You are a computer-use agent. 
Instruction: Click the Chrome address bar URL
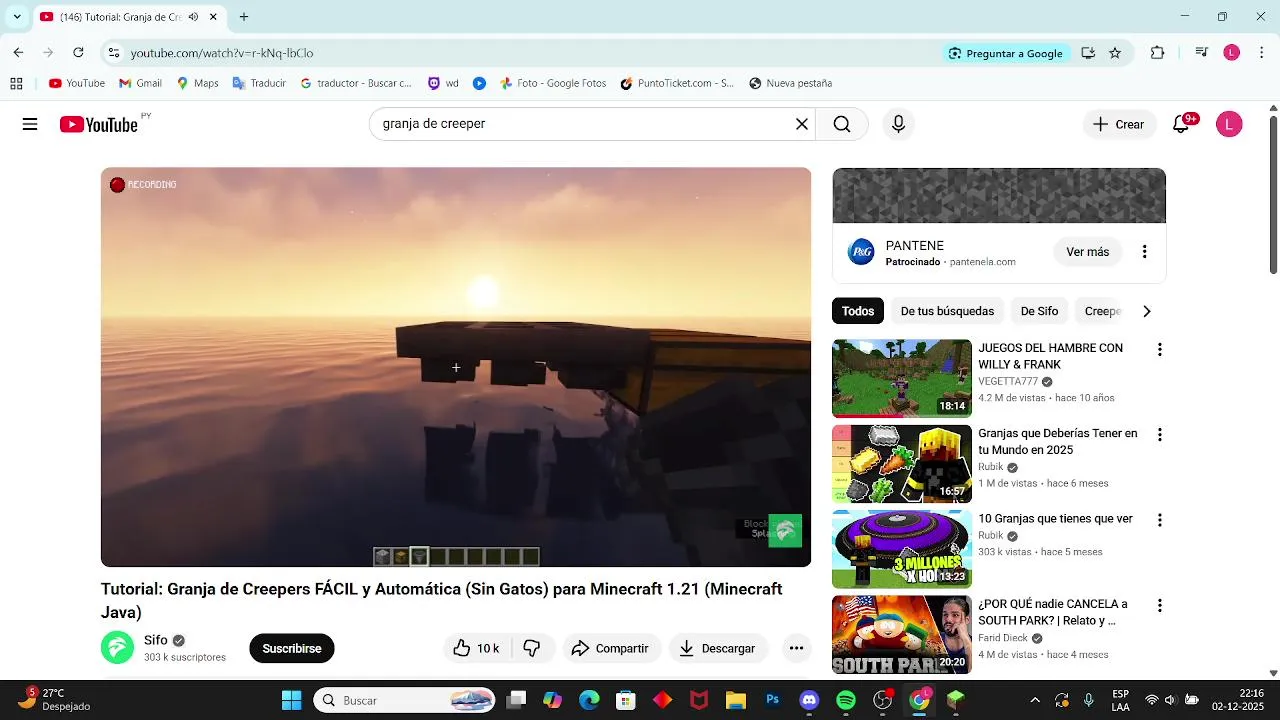(x=222, y=53)
